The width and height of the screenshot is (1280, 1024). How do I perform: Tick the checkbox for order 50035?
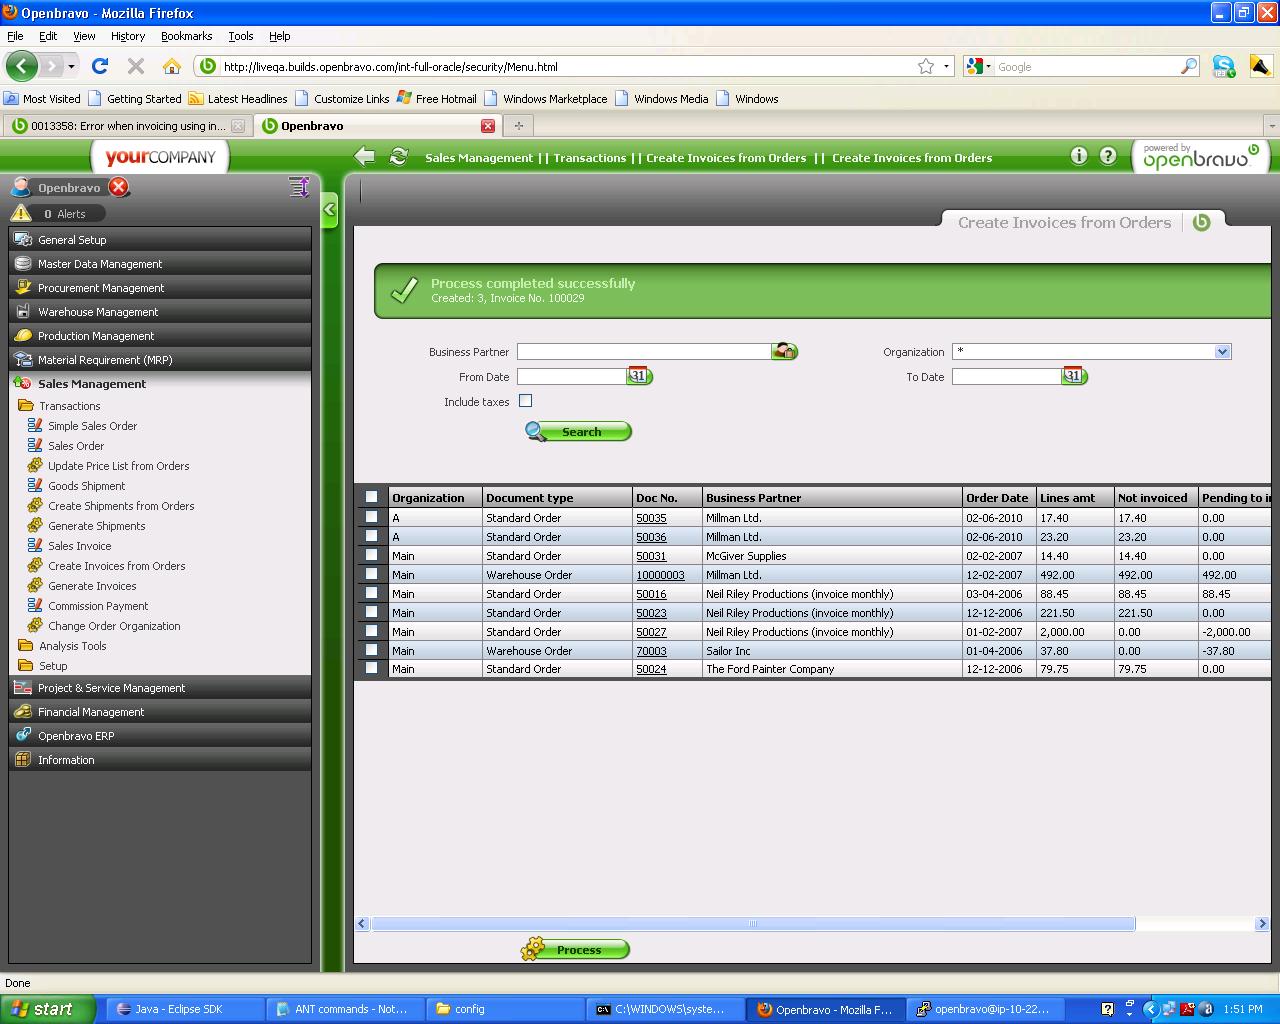[x=372, y=517]
